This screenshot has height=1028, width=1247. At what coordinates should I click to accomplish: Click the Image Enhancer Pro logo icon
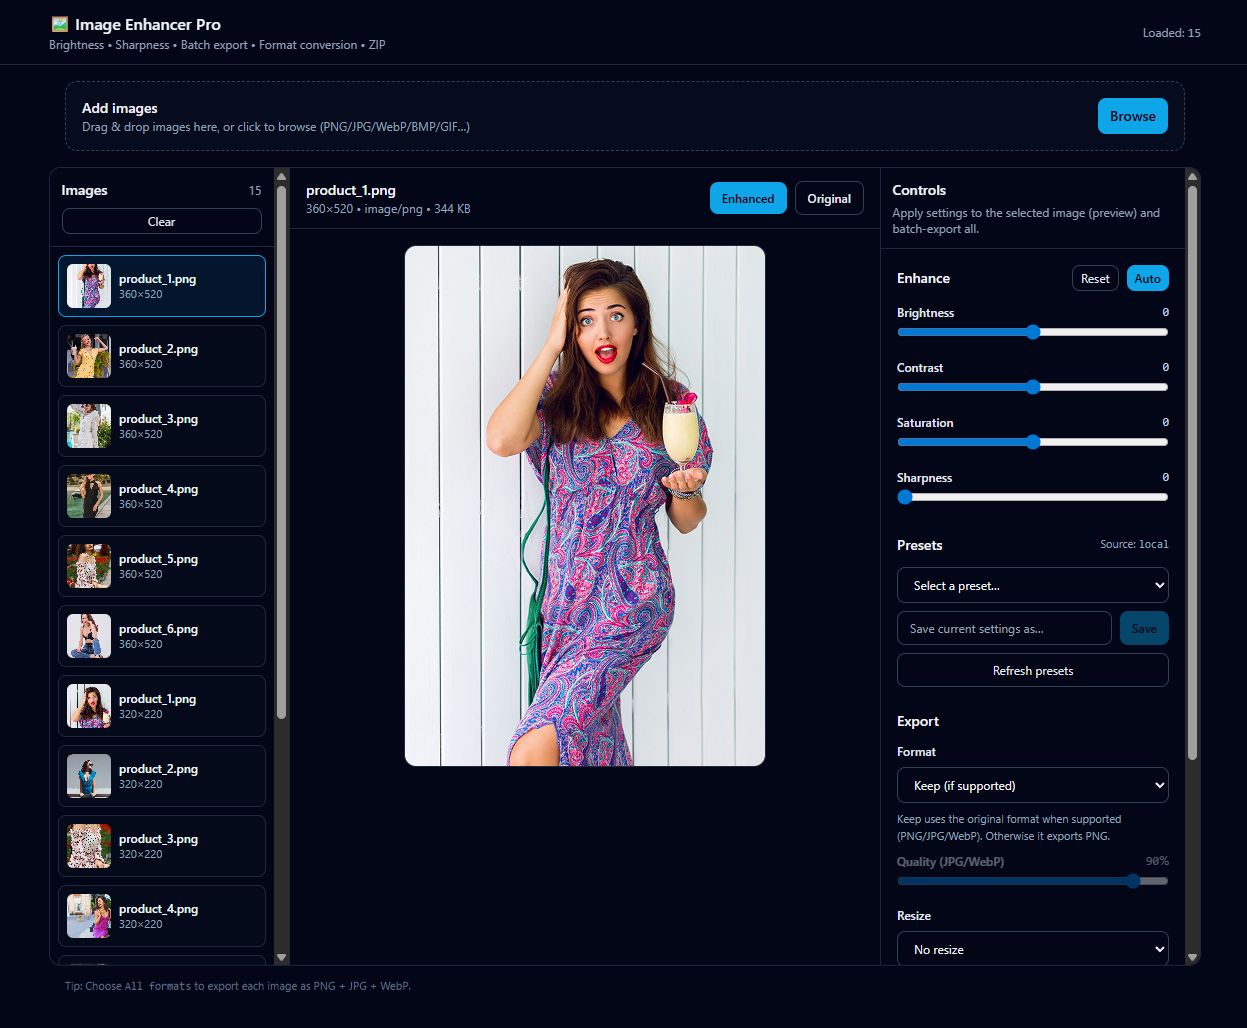[x=59, y=24]
